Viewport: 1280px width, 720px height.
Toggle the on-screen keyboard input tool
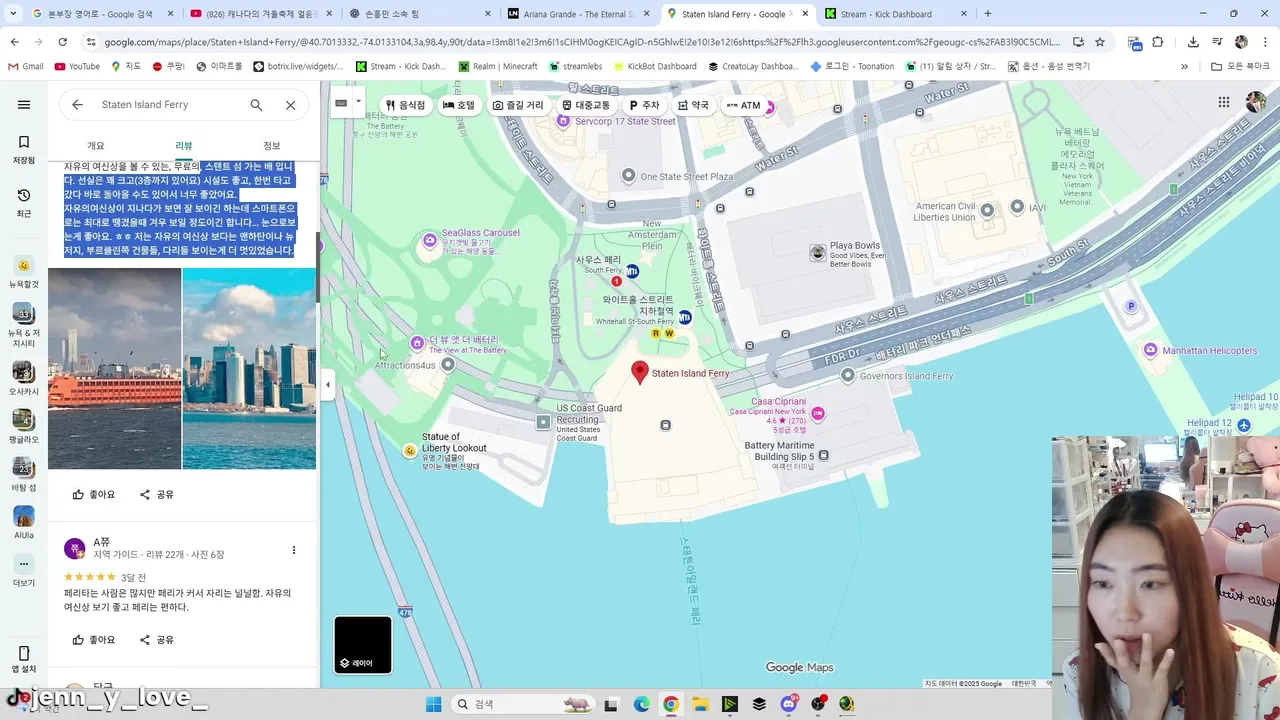(341, 104)
